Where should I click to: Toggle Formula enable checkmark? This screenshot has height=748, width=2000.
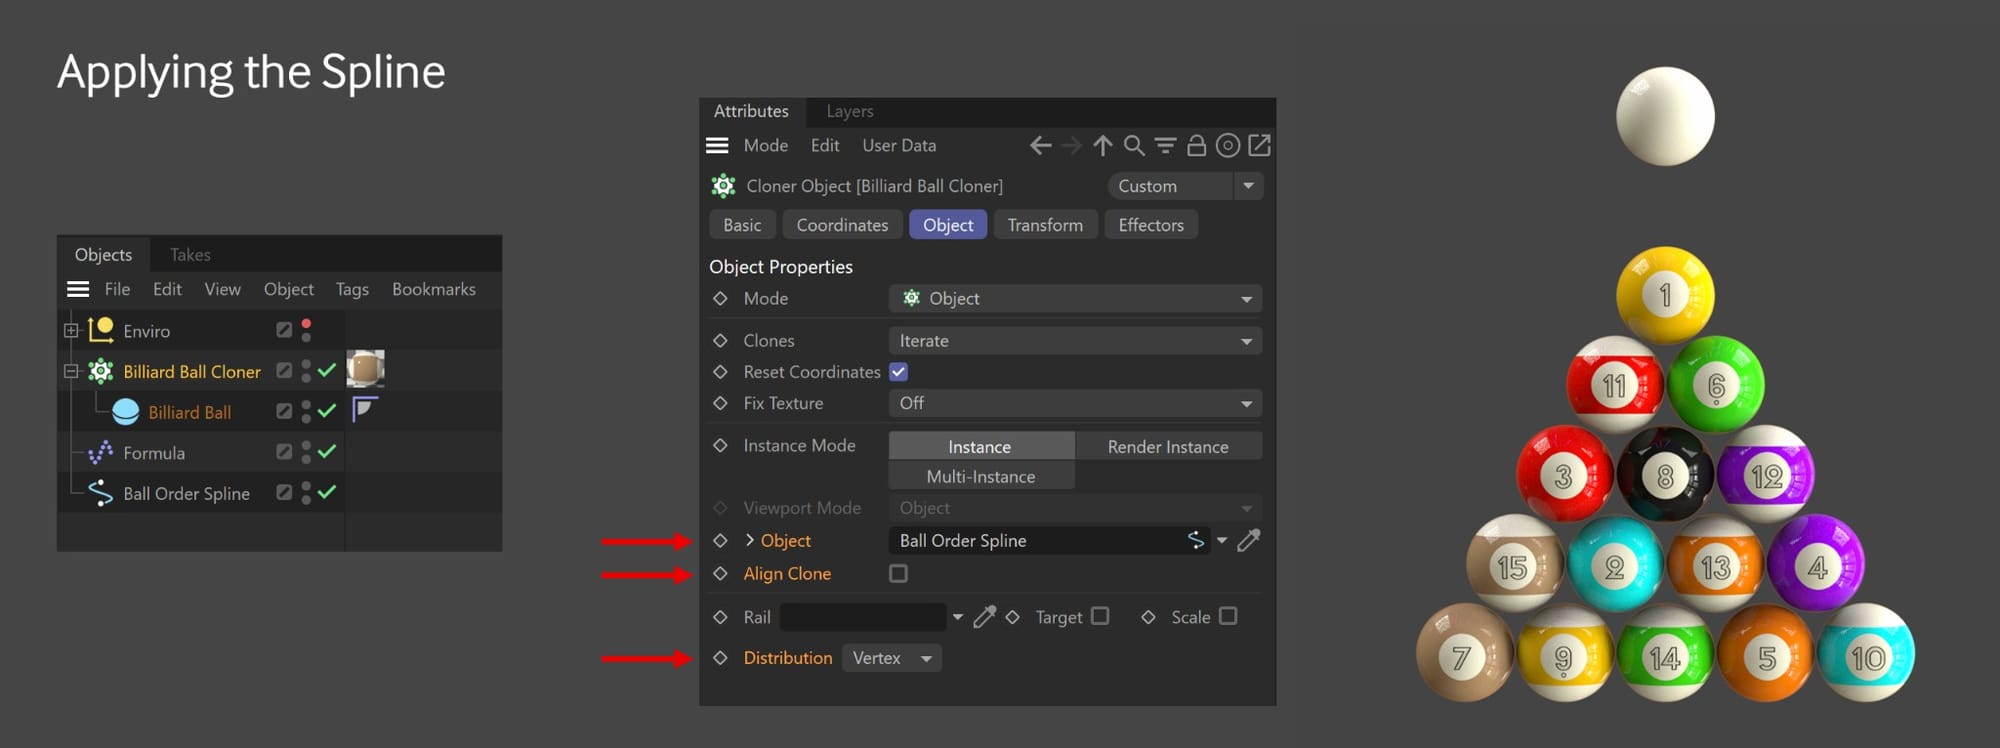coord(327,452)
